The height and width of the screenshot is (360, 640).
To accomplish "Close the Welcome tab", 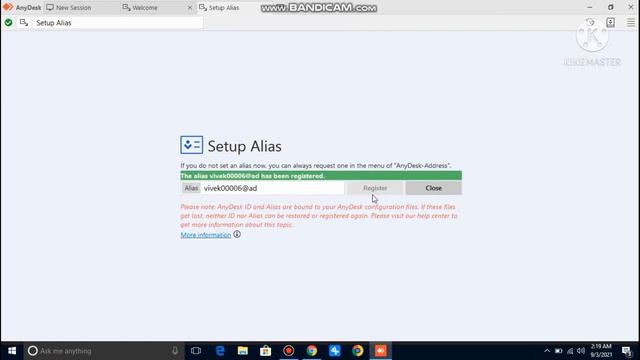I will click(190, 7).
